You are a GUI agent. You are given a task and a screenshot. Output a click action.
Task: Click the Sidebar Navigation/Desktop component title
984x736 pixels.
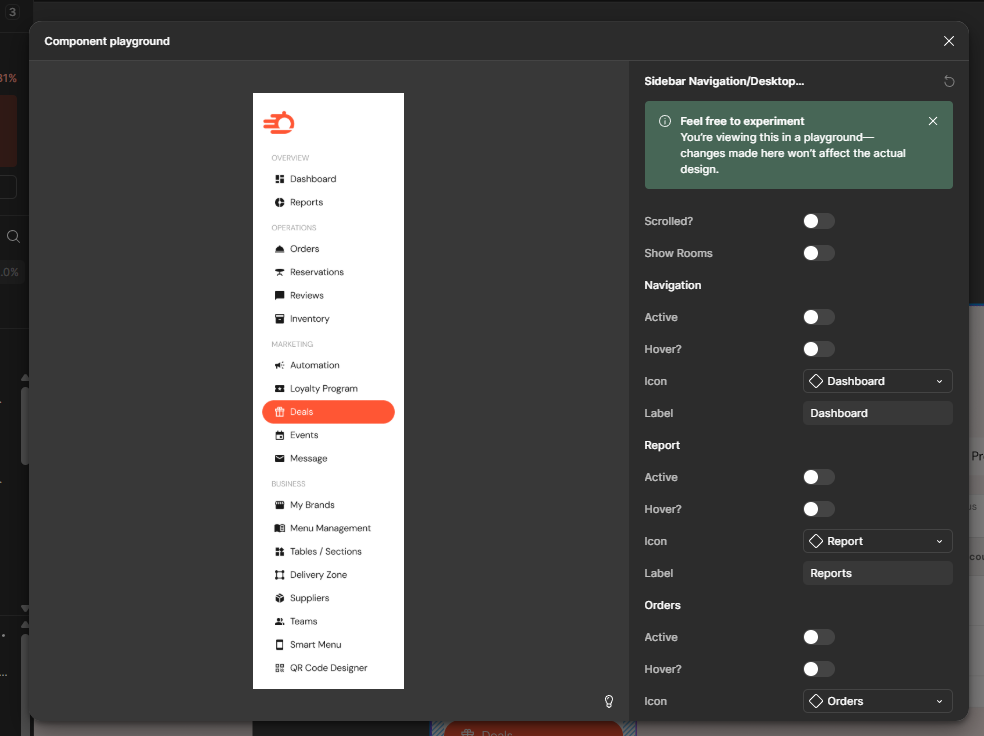(724, 81)
